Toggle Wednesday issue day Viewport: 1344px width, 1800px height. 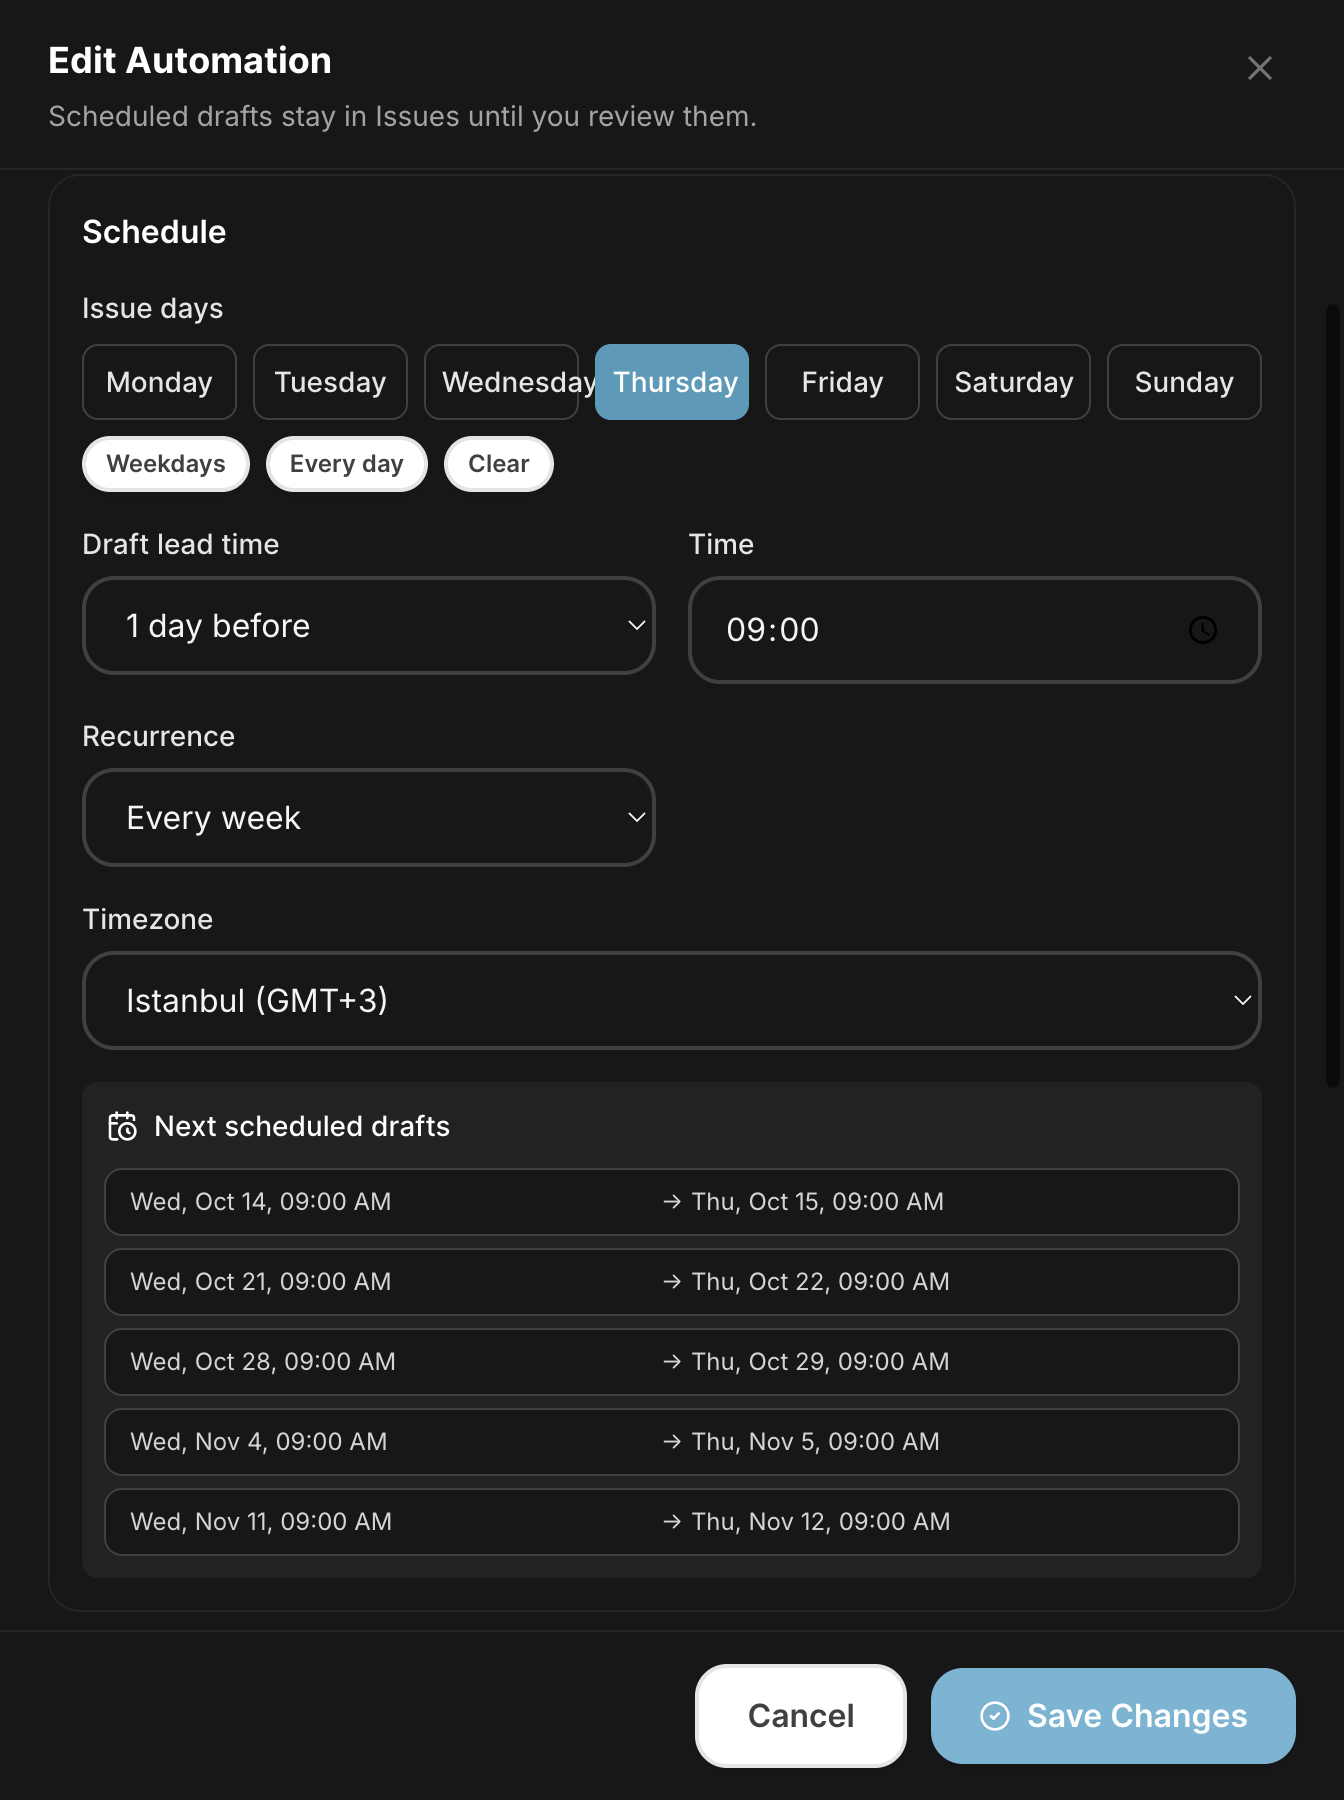coord(501,382)
